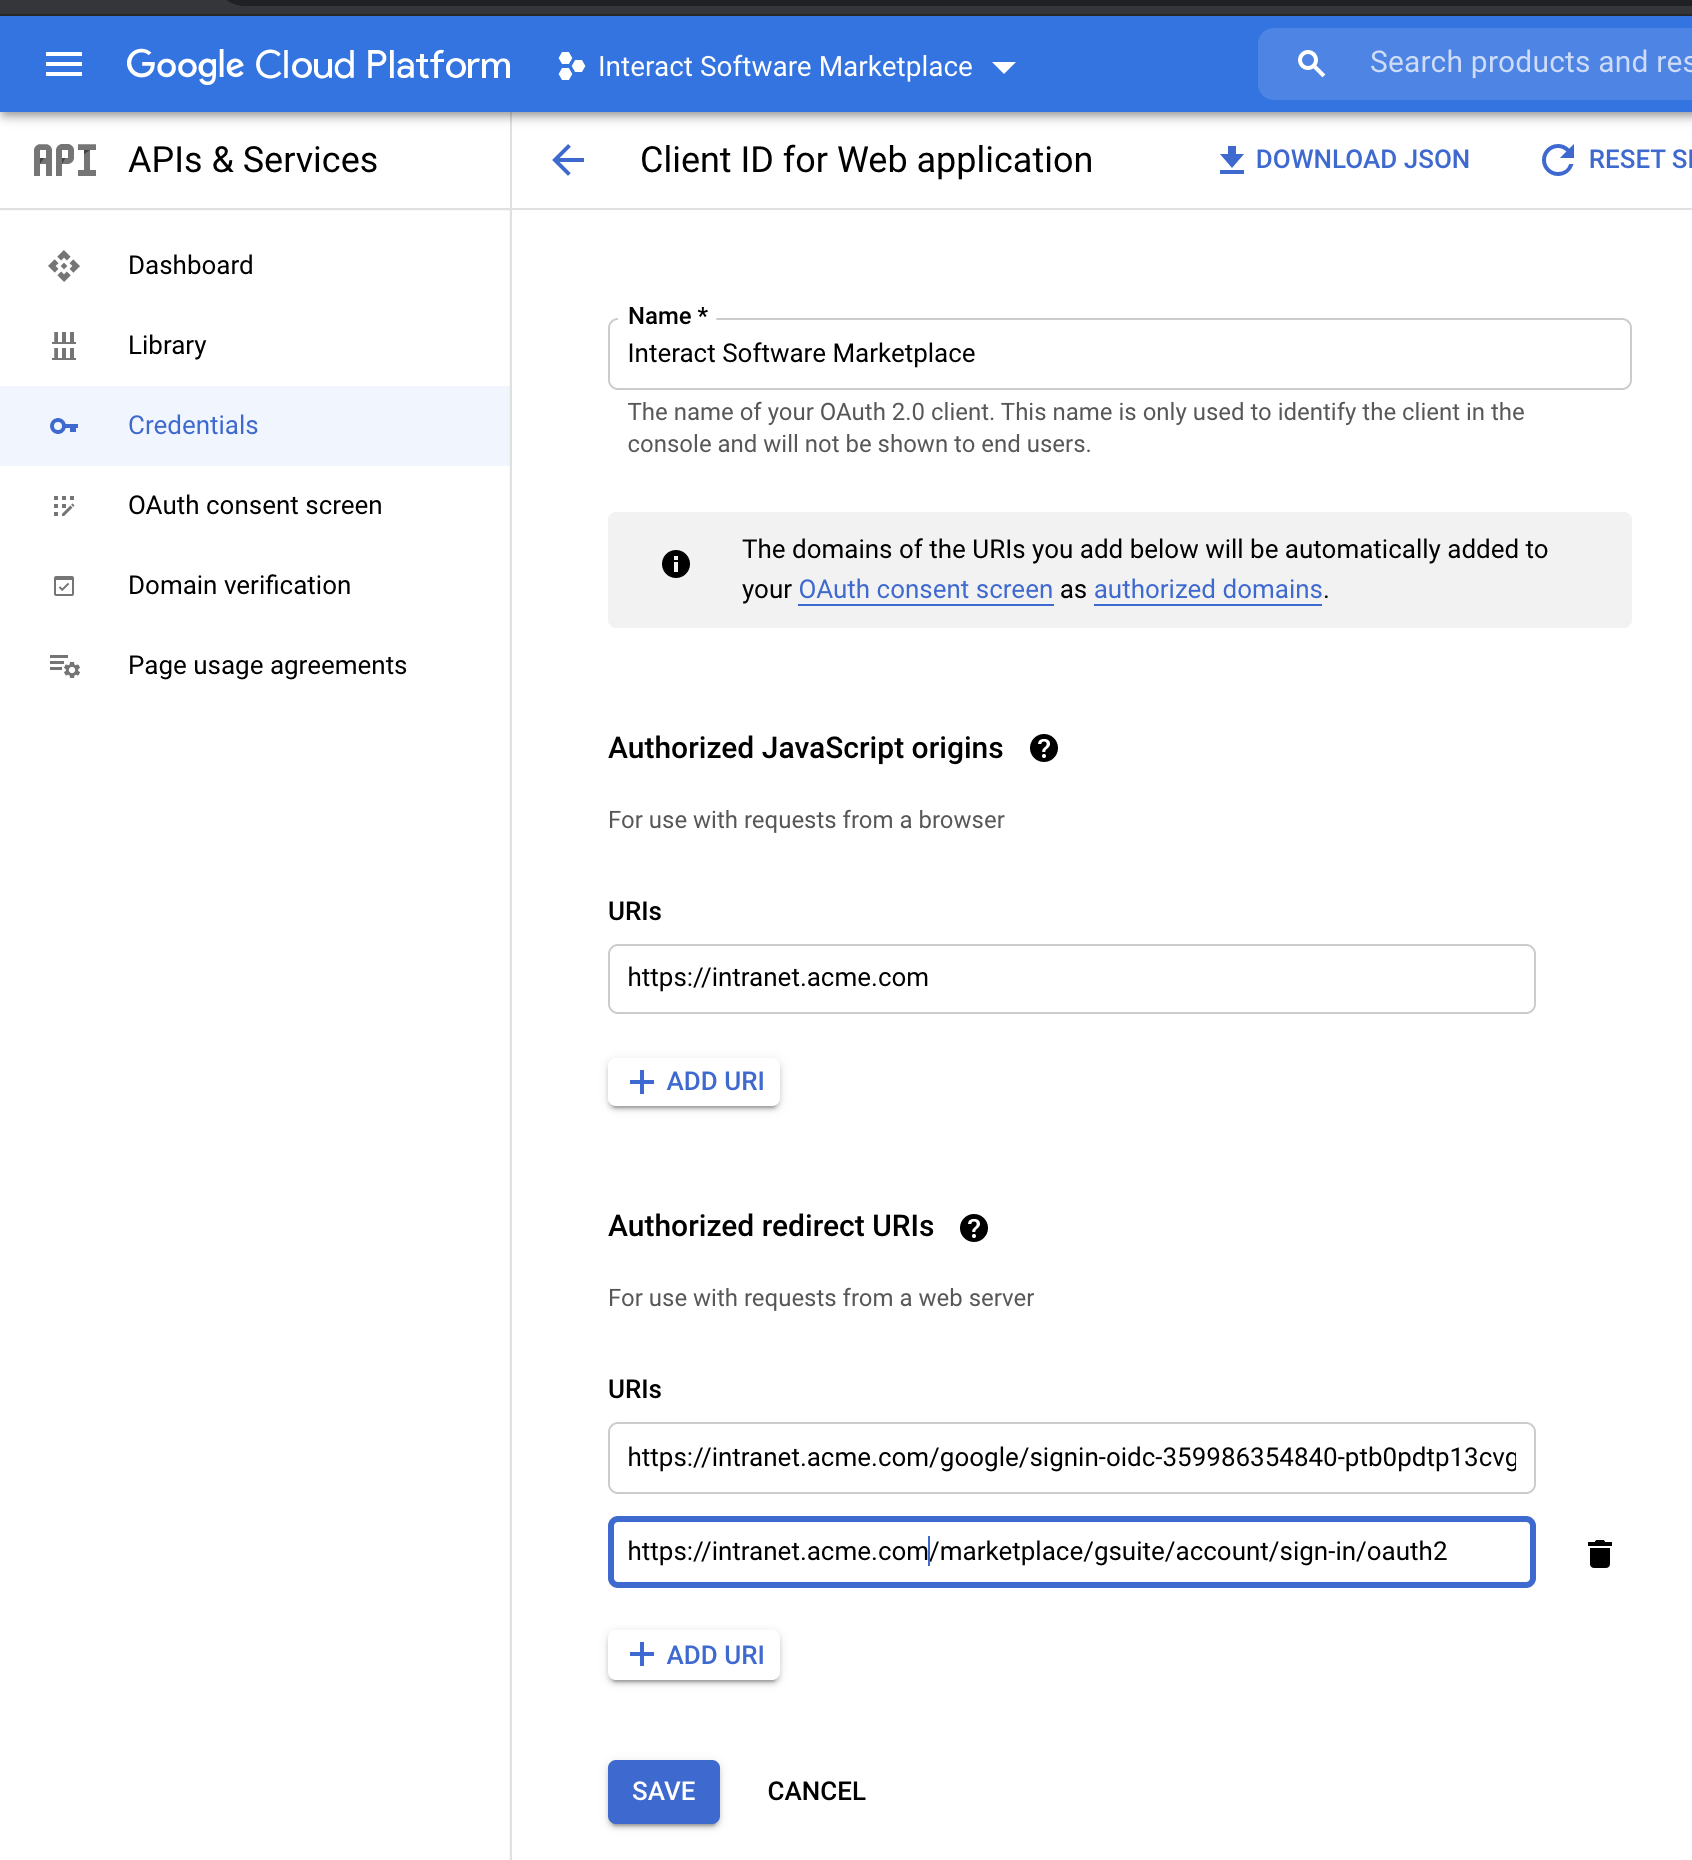The width and height of the screenshot is (1692, 1860).
Task: Add URI under Authorized redirect URIs
Action: pyautogui.click(x=694, y=1656)
